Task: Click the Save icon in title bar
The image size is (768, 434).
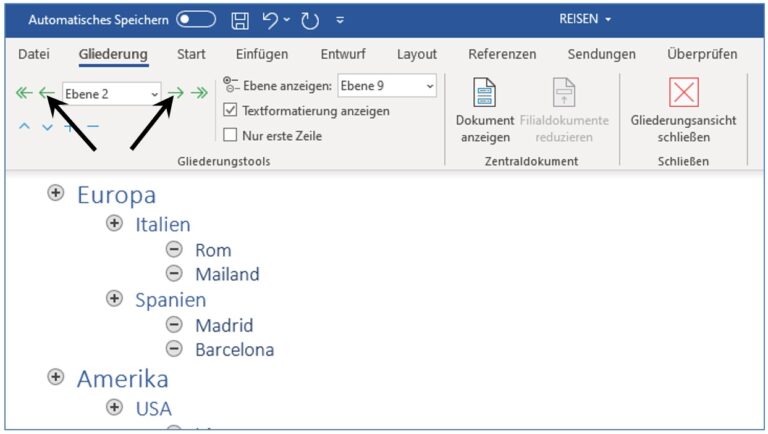Action: [240, 21]
